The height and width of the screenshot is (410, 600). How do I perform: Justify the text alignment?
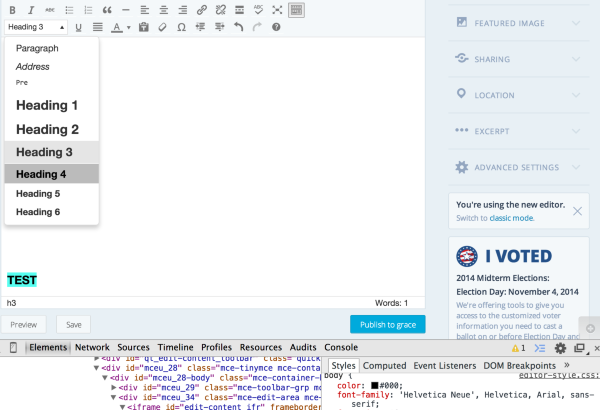98,27
